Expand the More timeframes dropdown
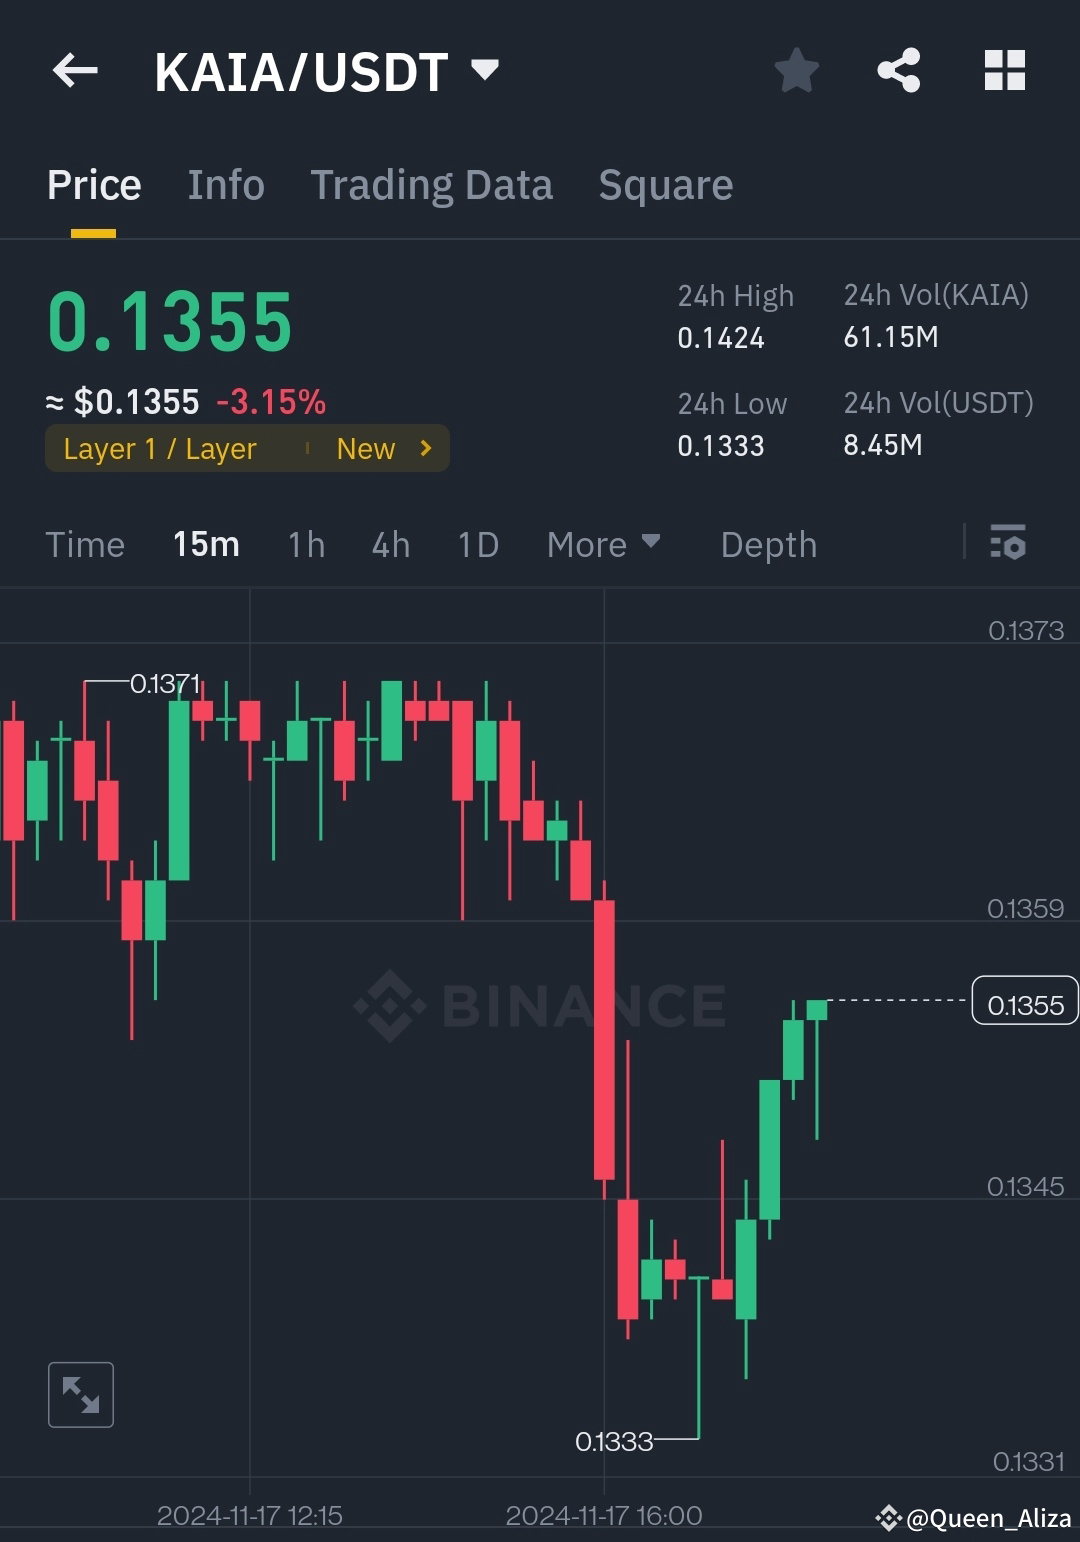 [x=604, y=544]
